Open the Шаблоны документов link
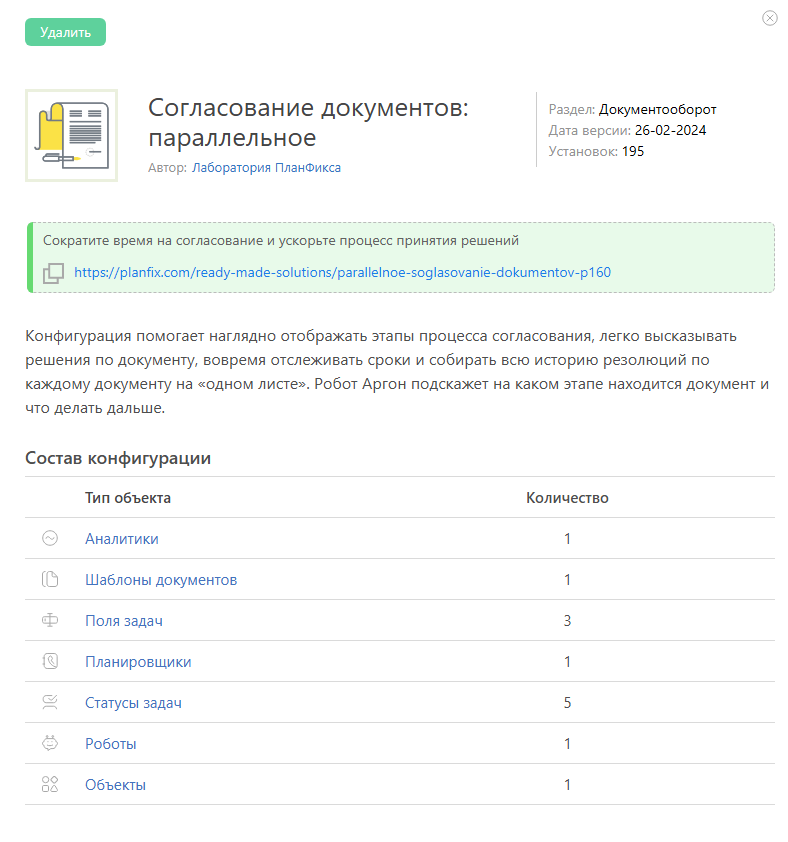Screen dimensions: 788x842 pyautogui.click(x=161, y=579)
